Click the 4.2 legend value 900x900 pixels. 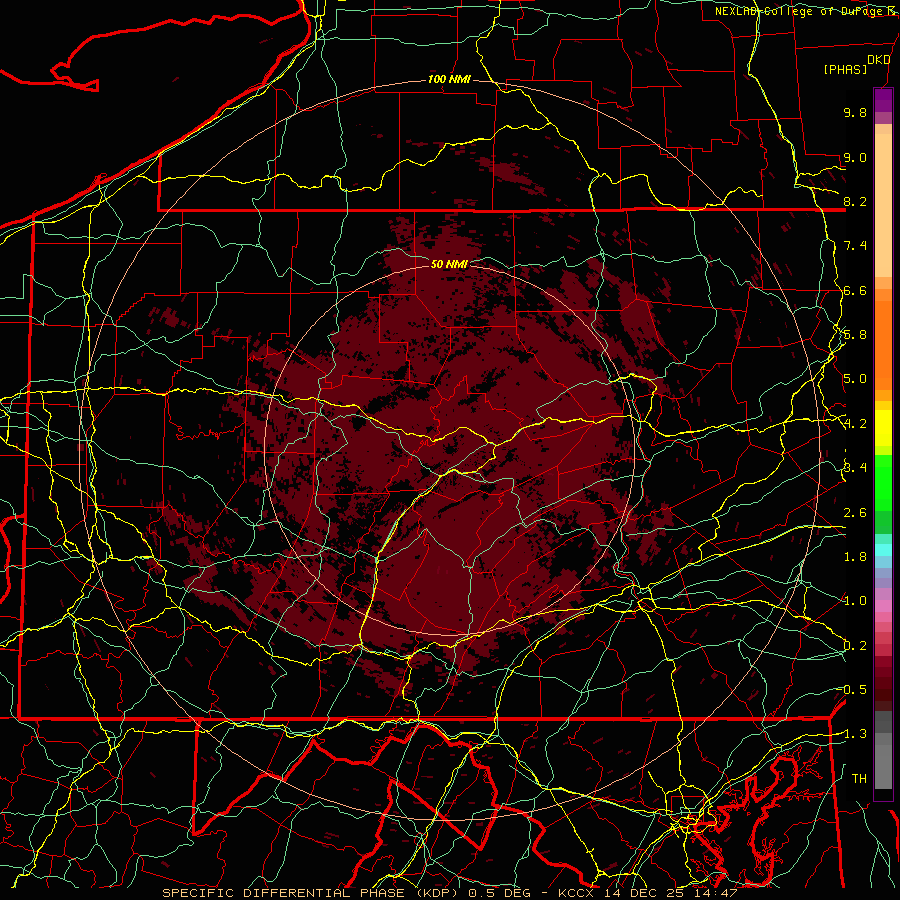[855, 424]
